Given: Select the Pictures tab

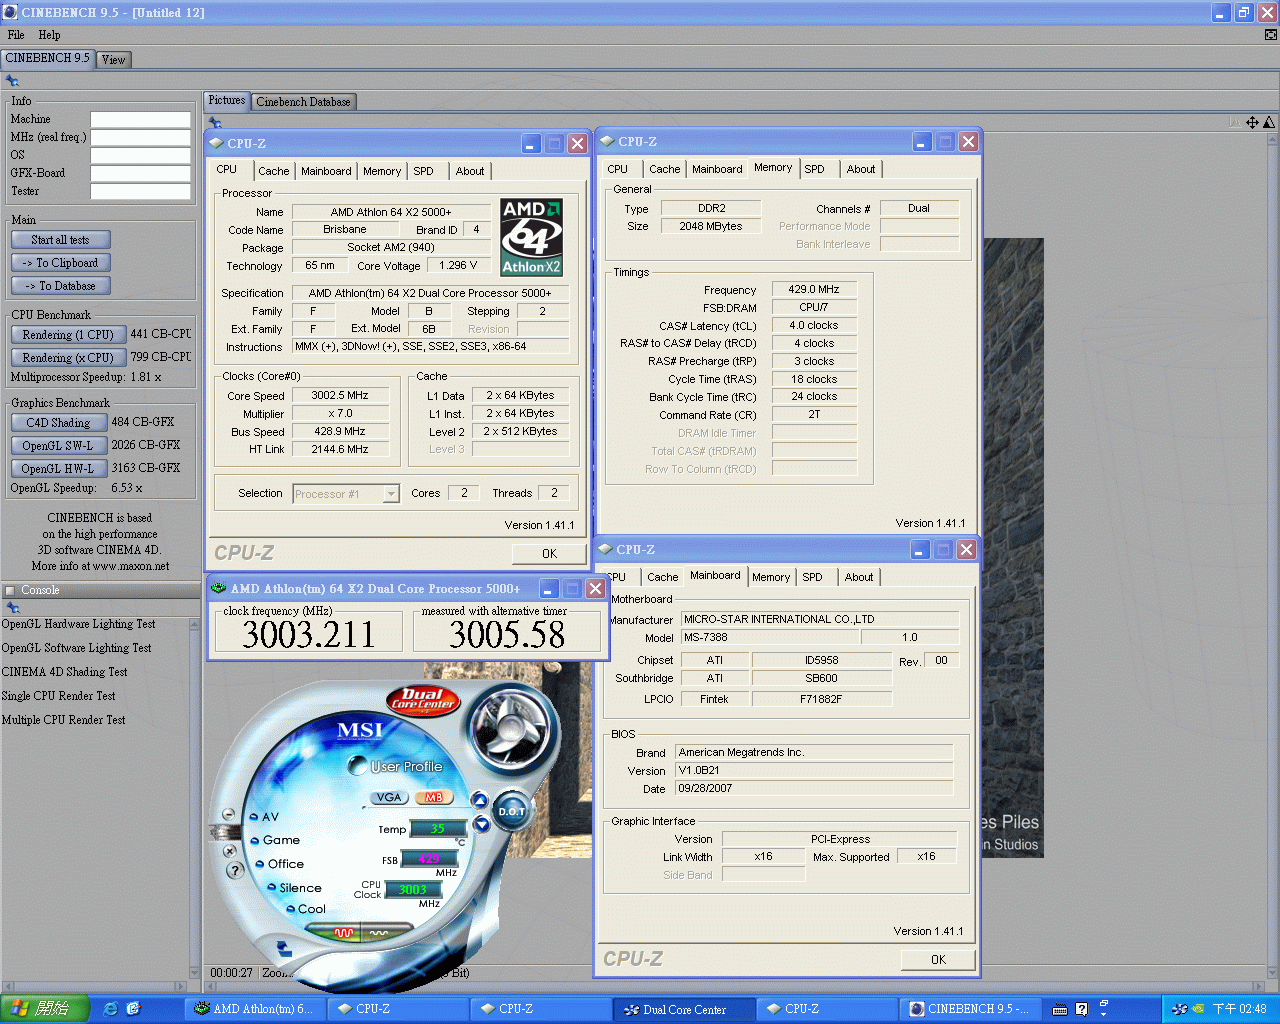Looking at the screenshot, I should (227, 100).
